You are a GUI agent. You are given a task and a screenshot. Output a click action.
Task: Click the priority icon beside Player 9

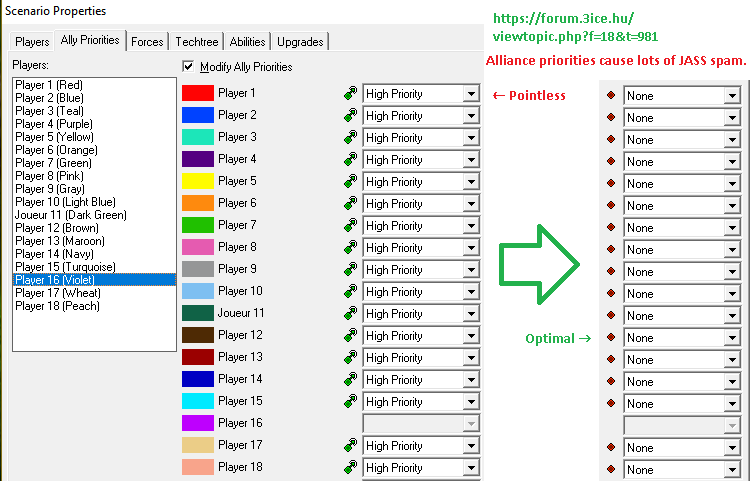coord(350,269)
